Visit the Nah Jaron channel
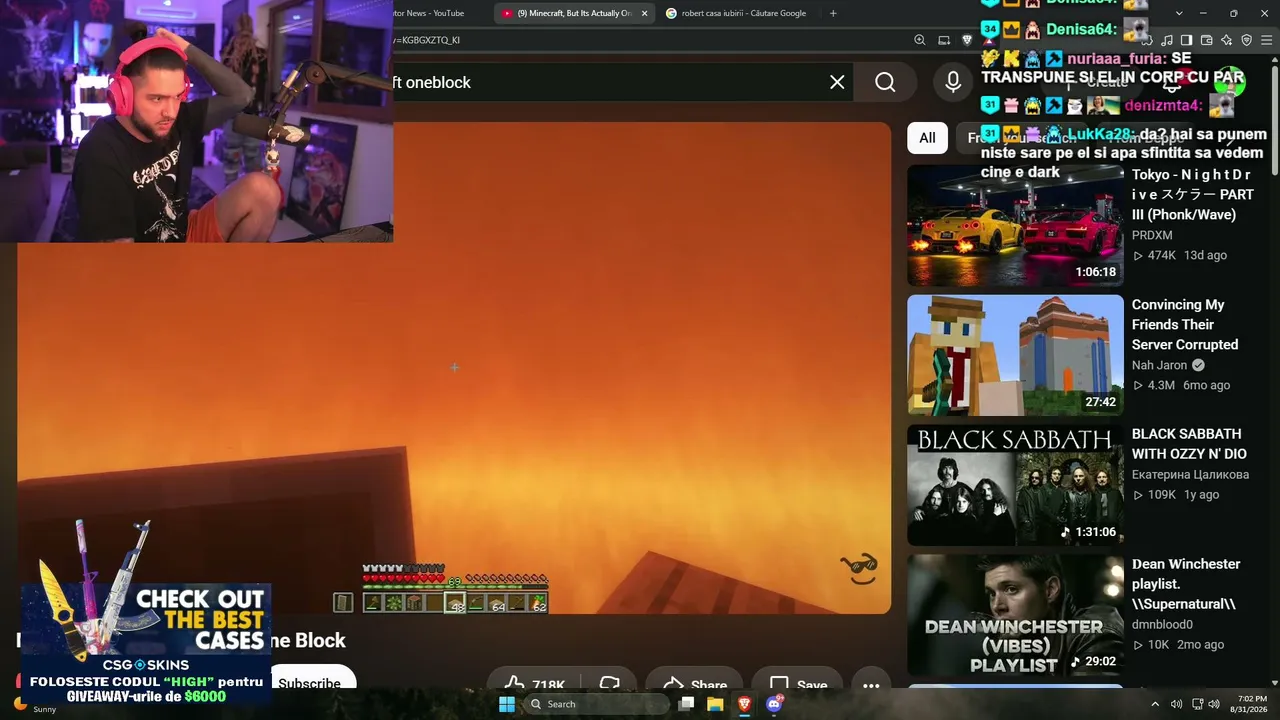The height and width of the screenshot is (720, 1280). [x=1159, y=365]
